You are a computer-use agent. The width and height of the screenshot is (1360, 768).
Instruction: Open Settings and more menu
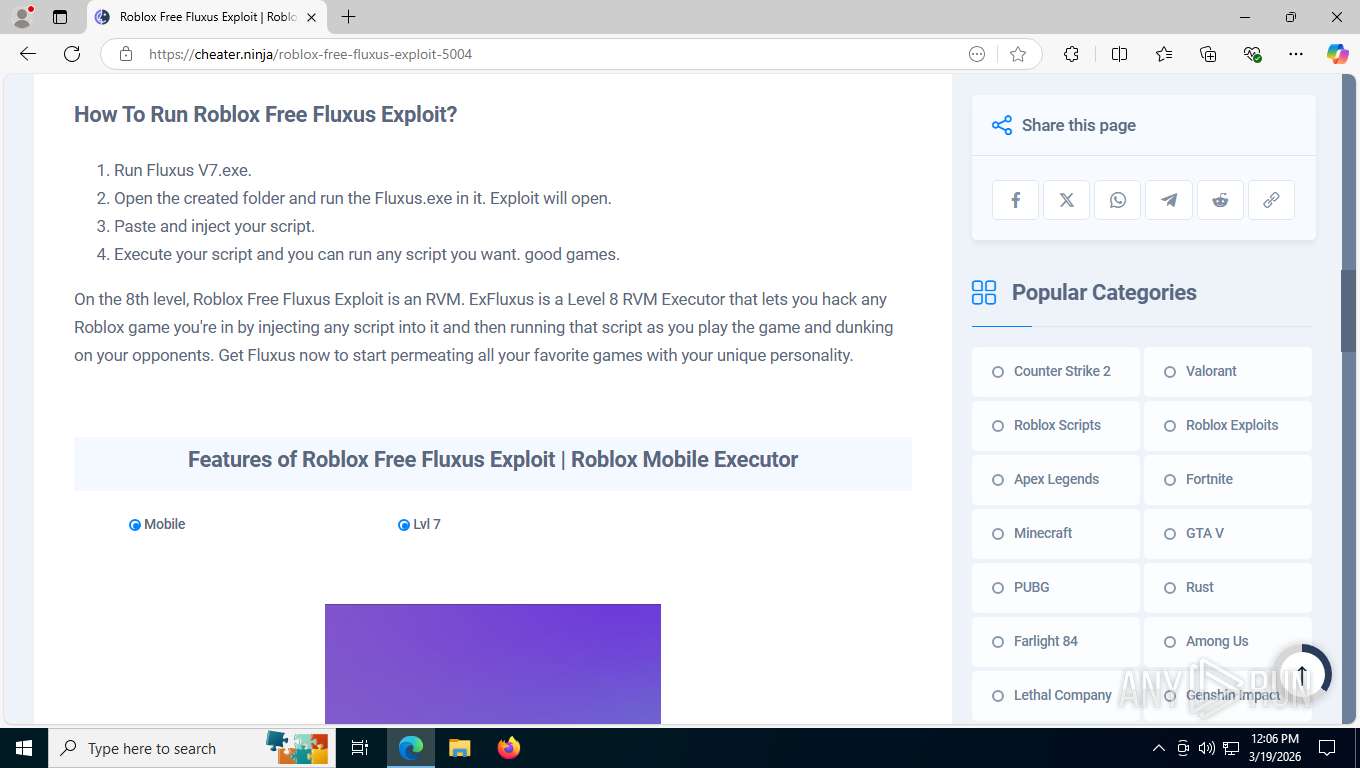pyautogui.click(x=1296, y=54)
